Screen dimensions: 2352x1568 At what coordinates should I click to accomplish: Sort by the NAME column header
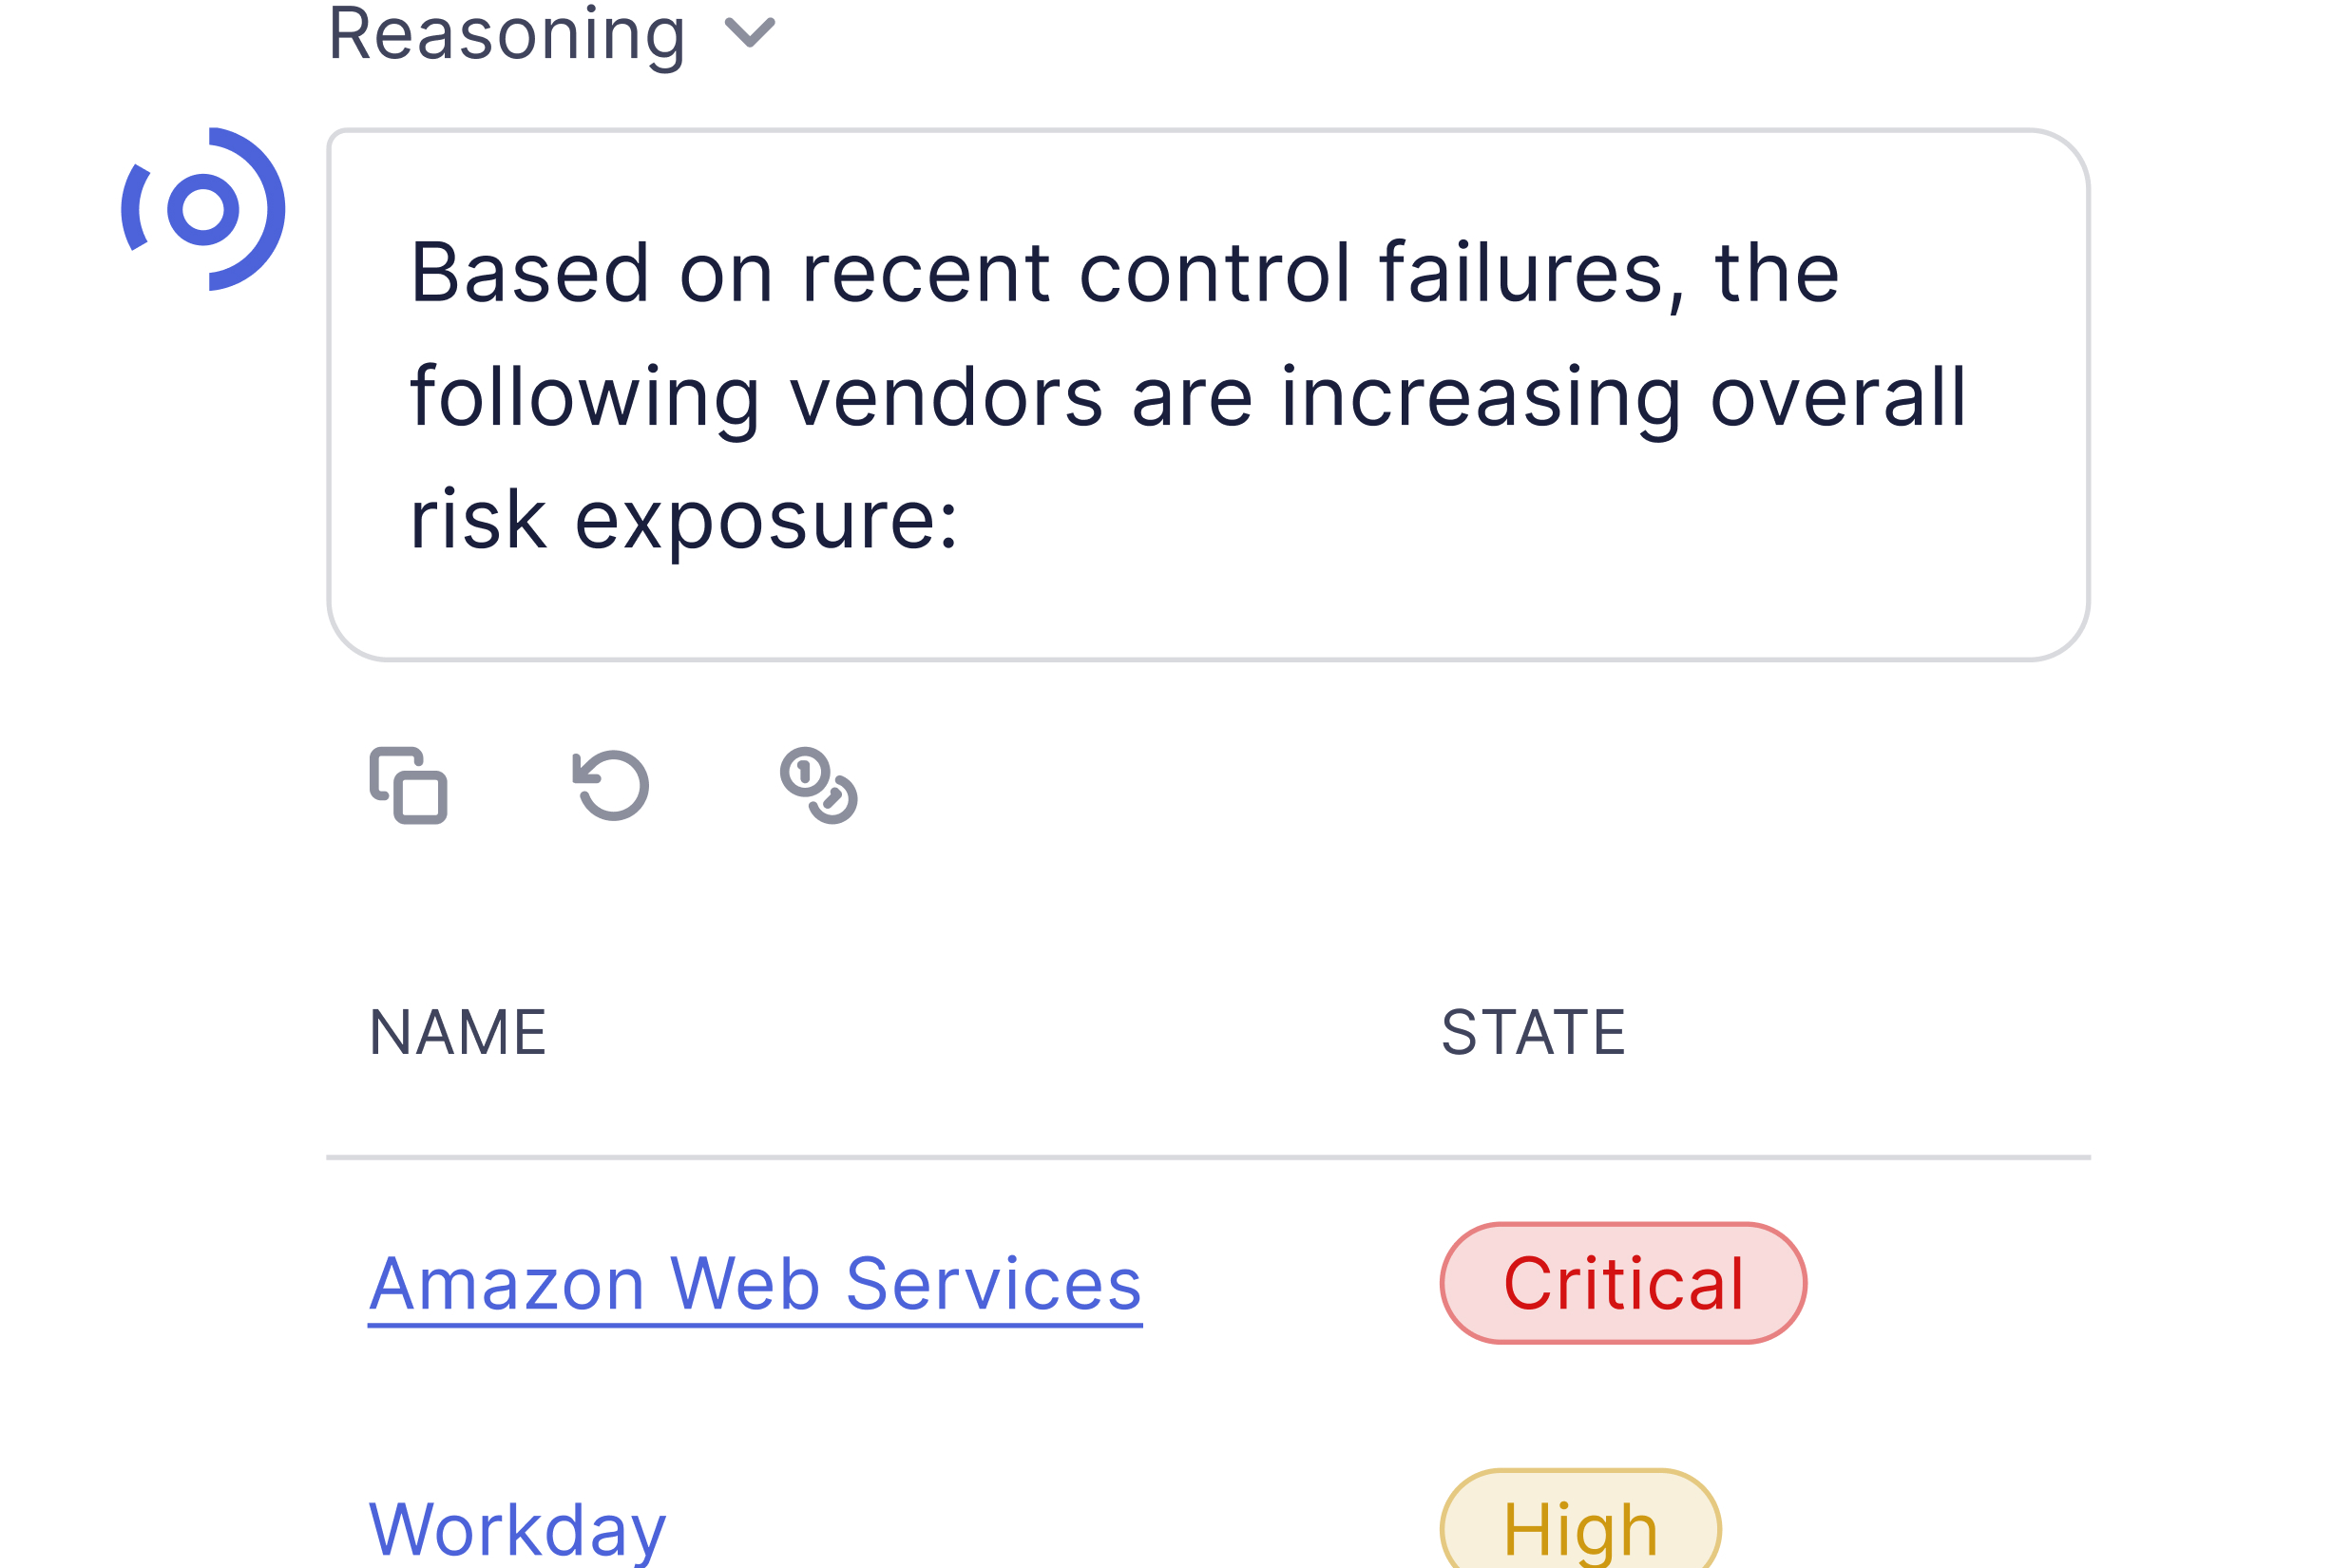pos(458,1033)
